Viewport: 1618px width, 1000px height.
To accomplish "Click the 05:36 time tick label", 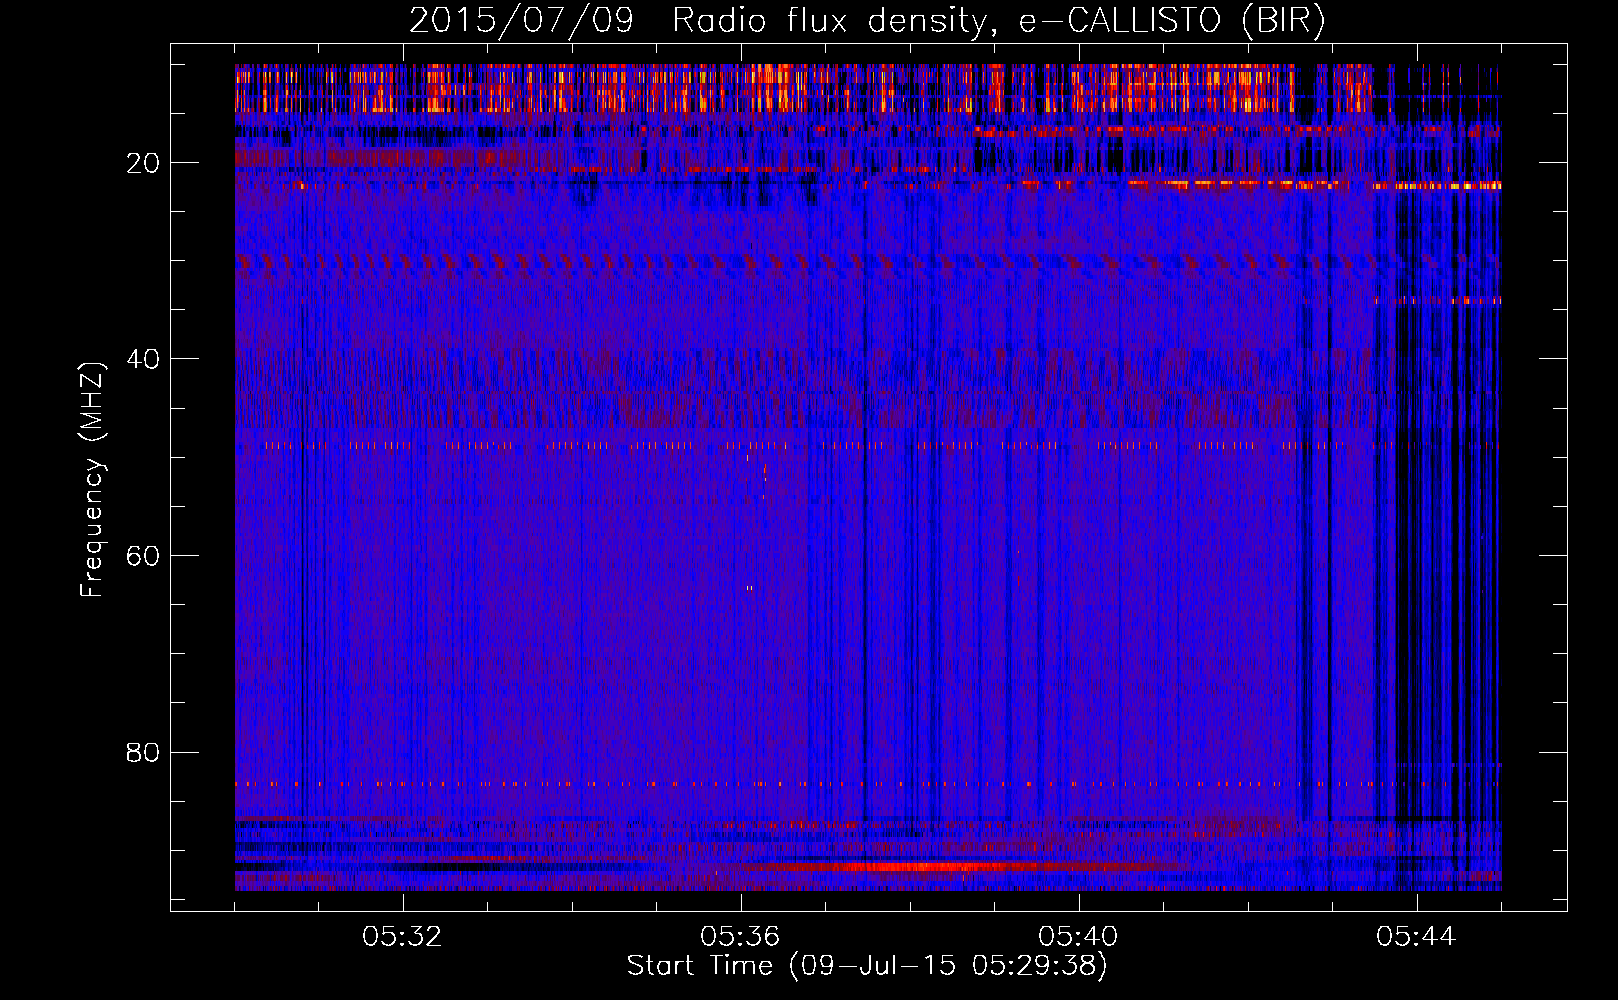I will point(741,937).
